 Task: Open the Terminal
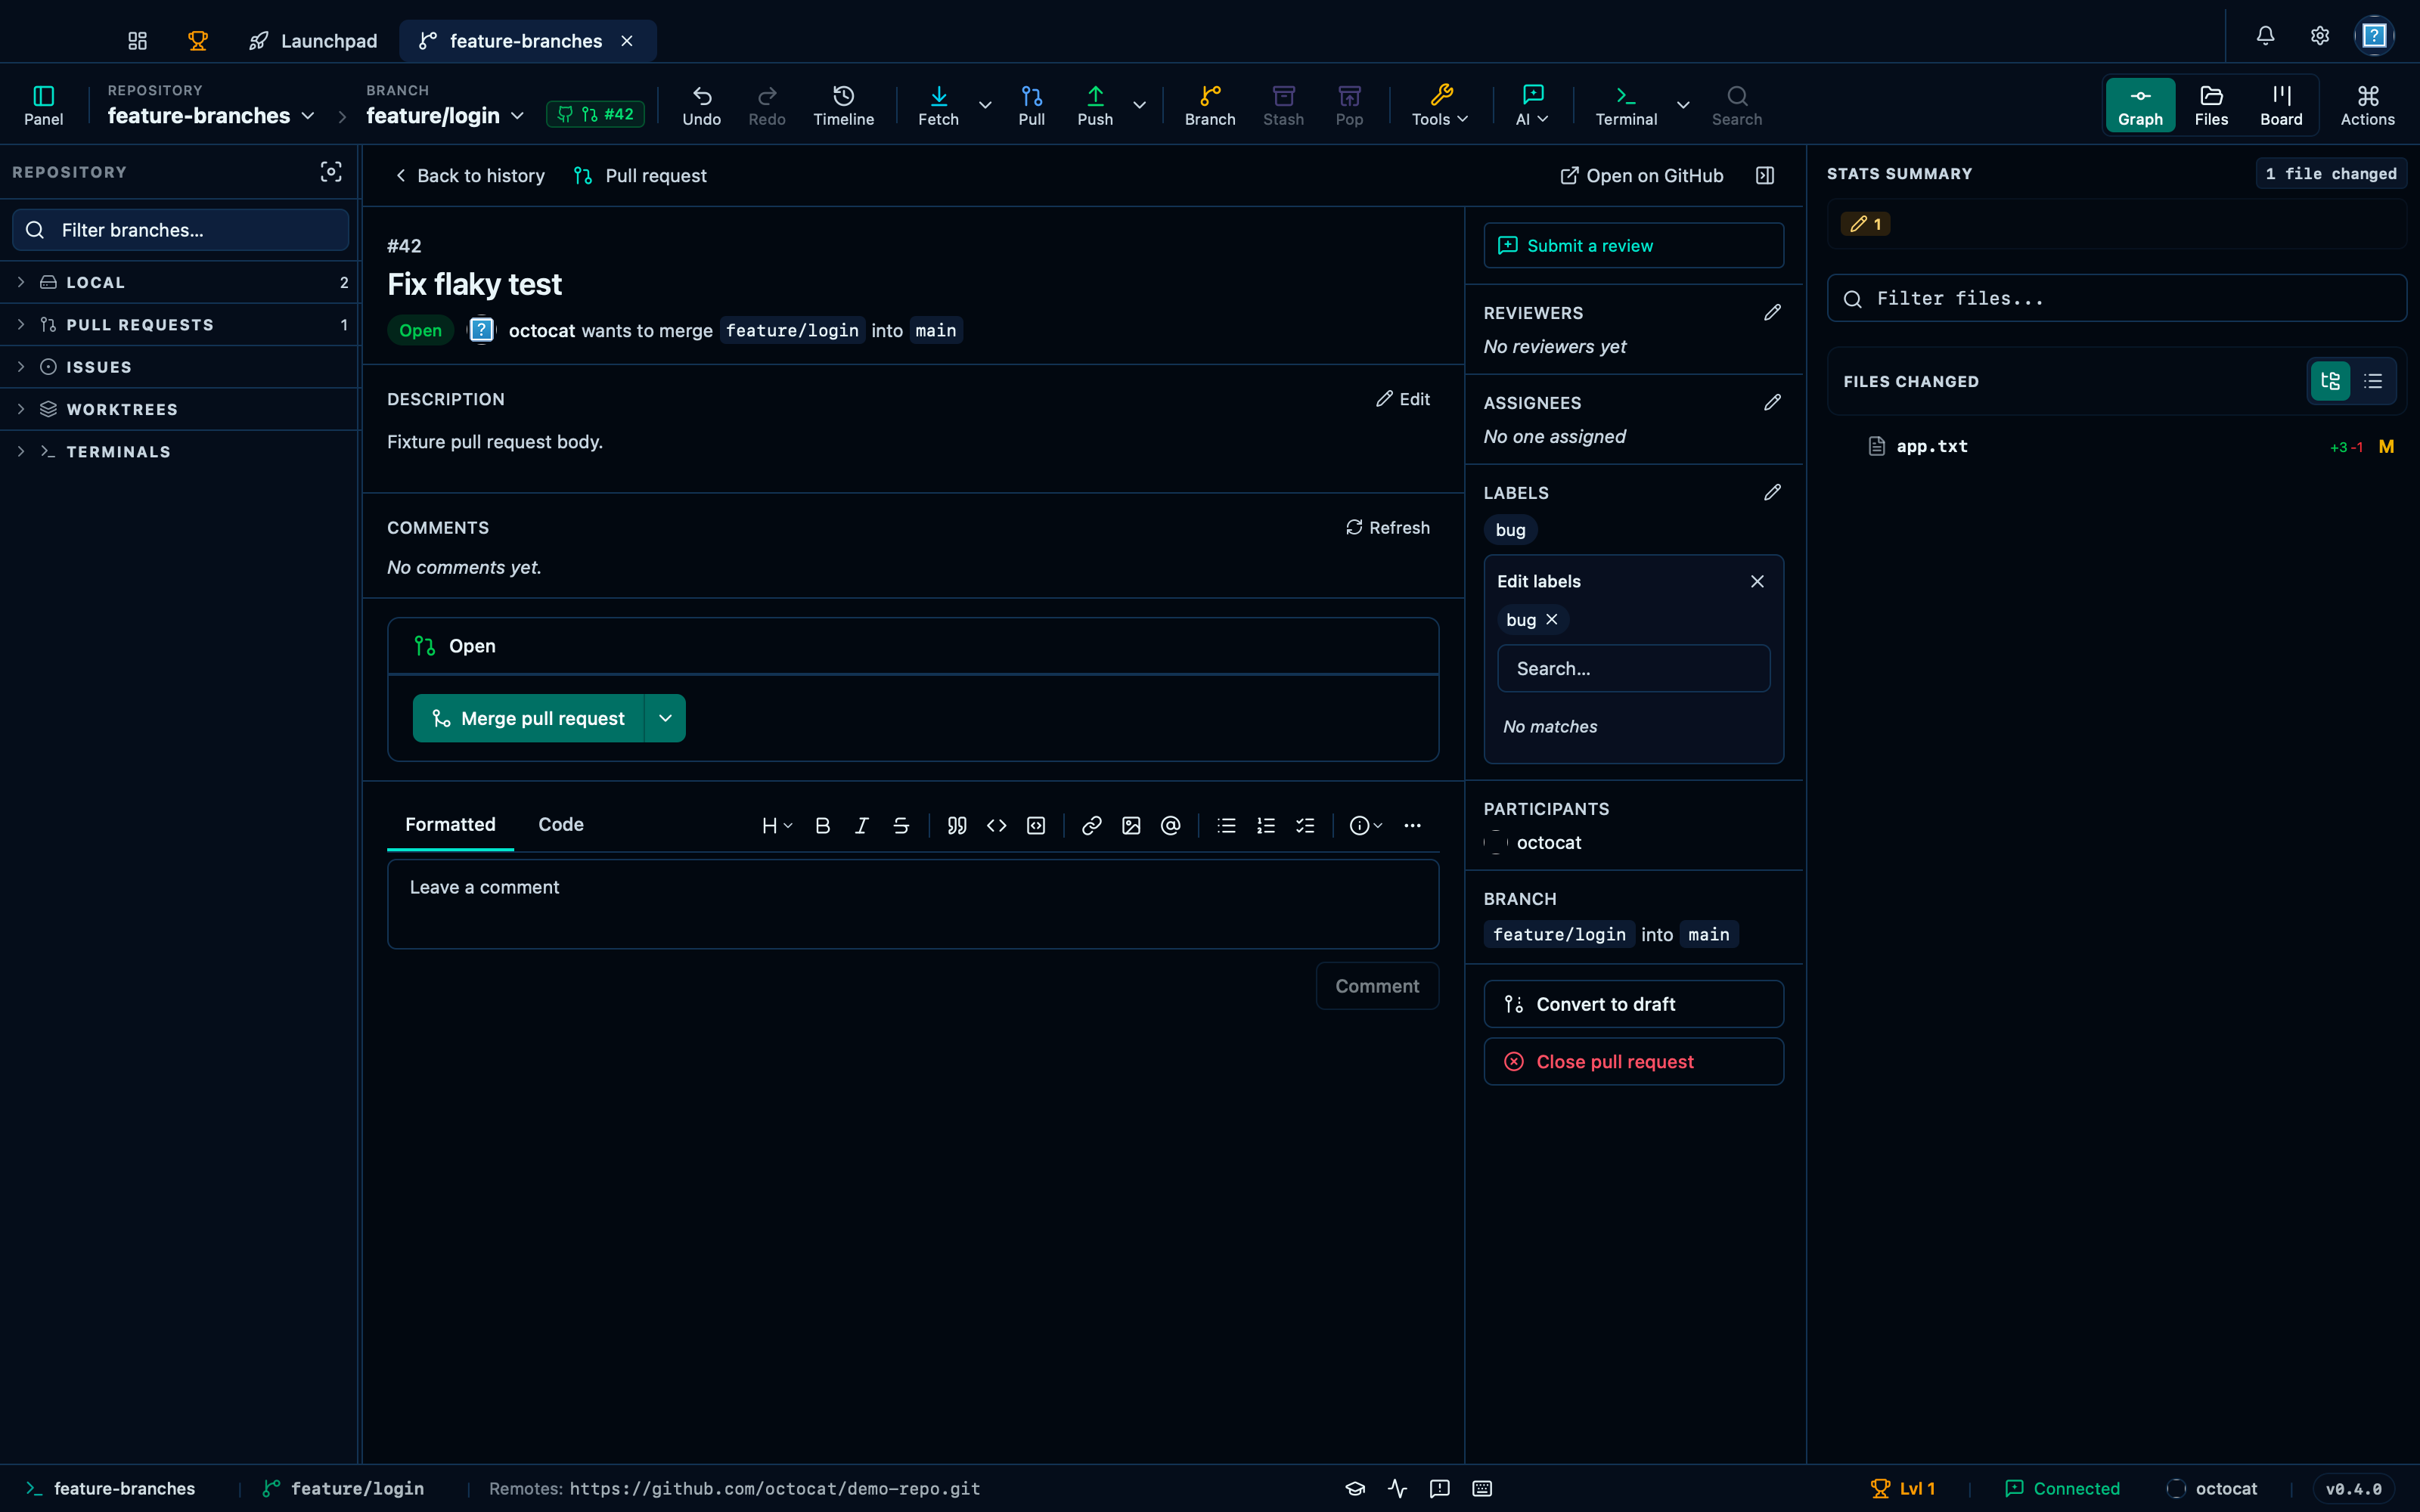(1626, 105)
